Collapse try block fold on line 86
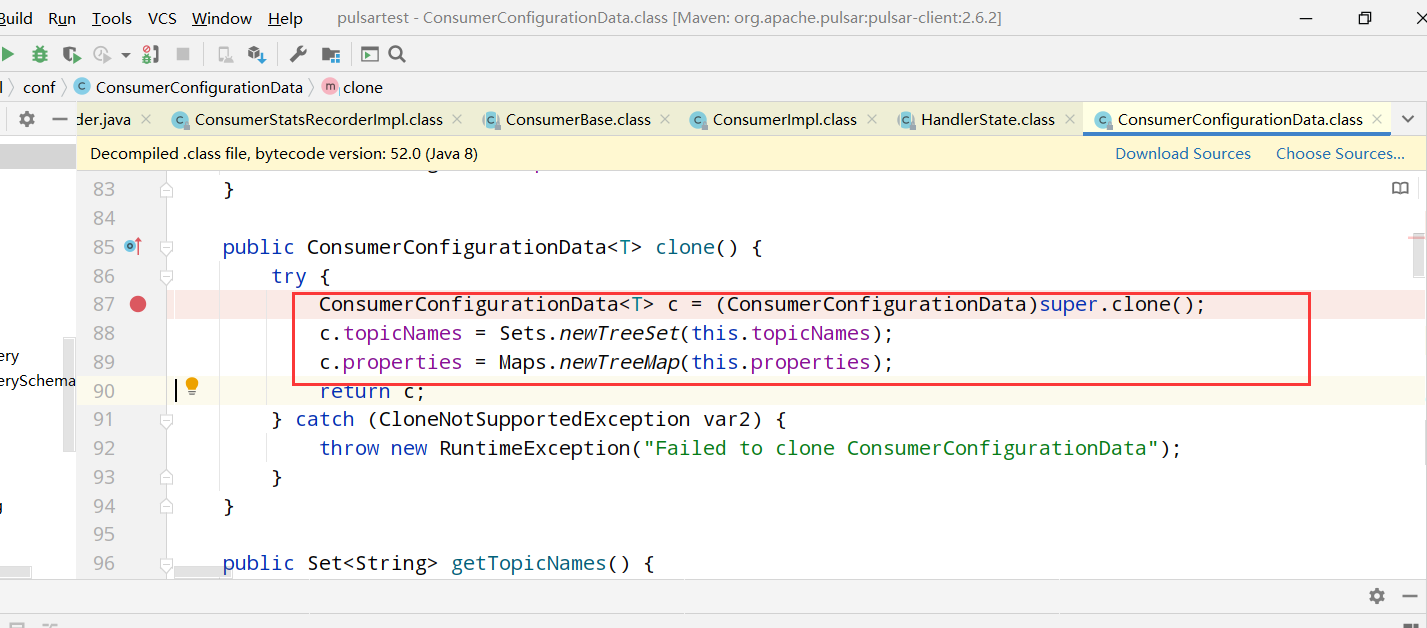1427x628 pixels. coord(167,276)
